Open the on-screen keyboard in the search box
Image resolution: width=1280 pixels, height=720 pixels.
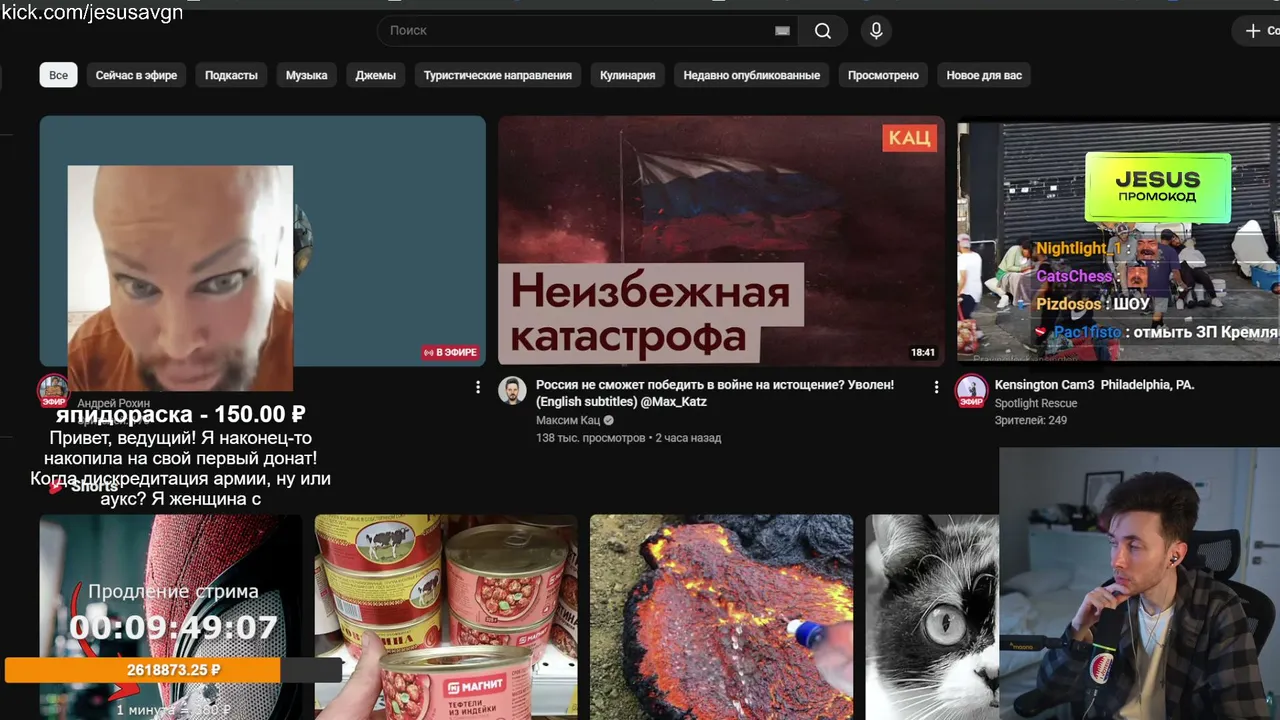(782, 31)
